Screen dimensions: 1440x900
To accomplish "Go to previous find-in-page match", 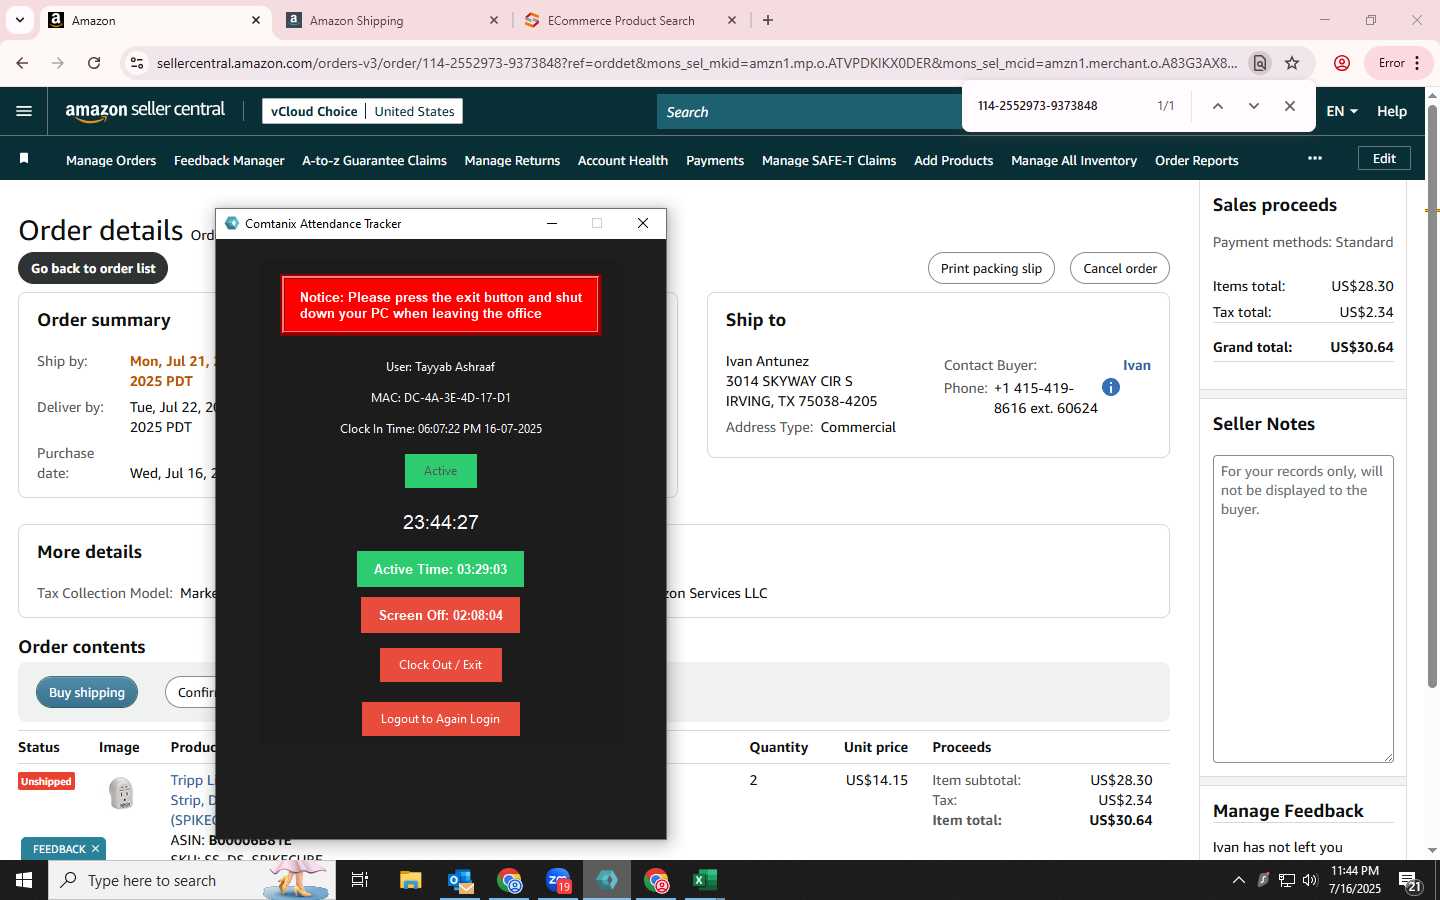I will click(1217, 106).
